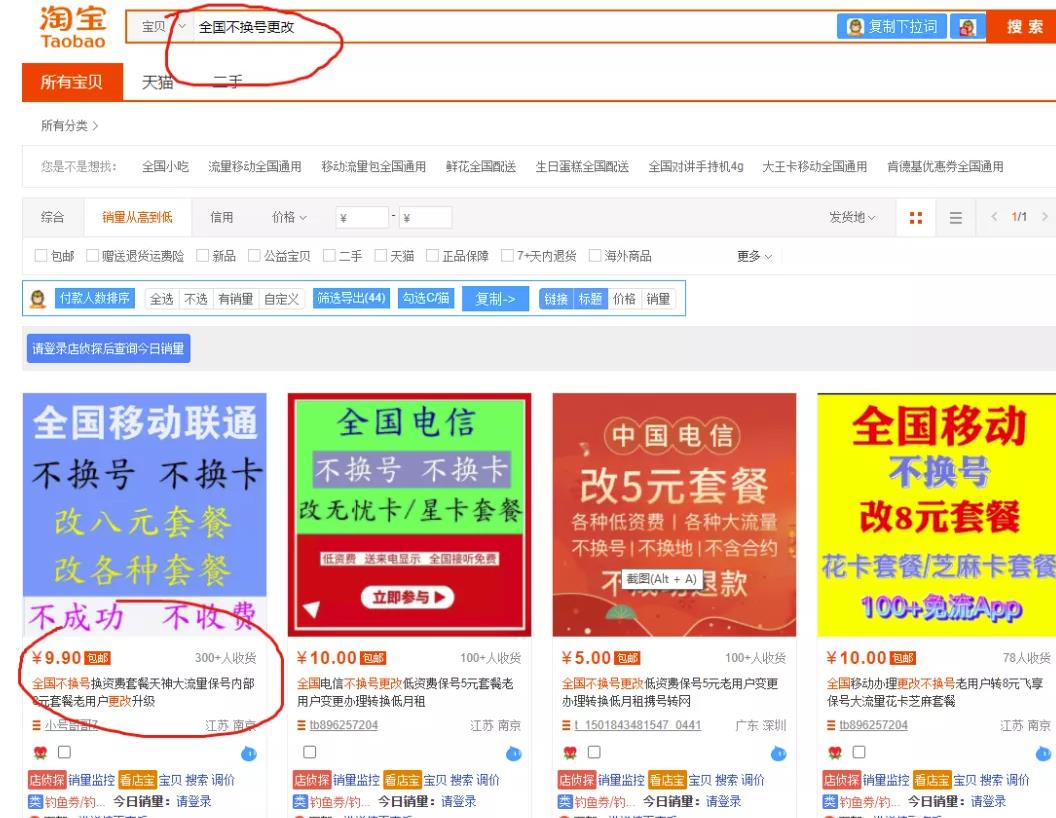The image size is (1056, 818).
Task: Expand the 更多 filter options
Action: pos(754,256)
